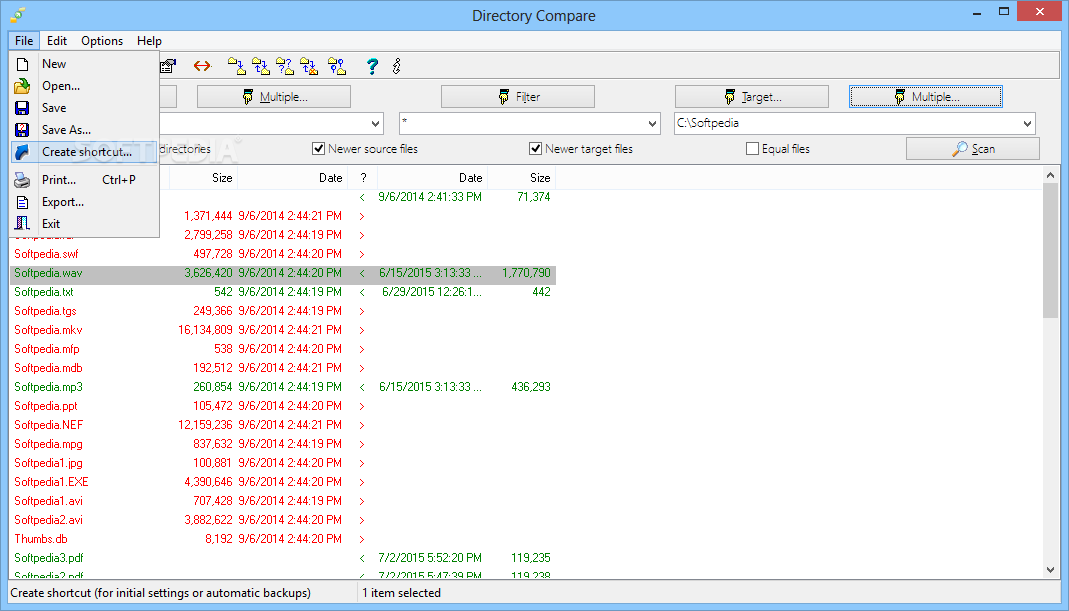1069x611 pixels.
Task: Choose Open... from the File menu
Action: tap(85, 86)
